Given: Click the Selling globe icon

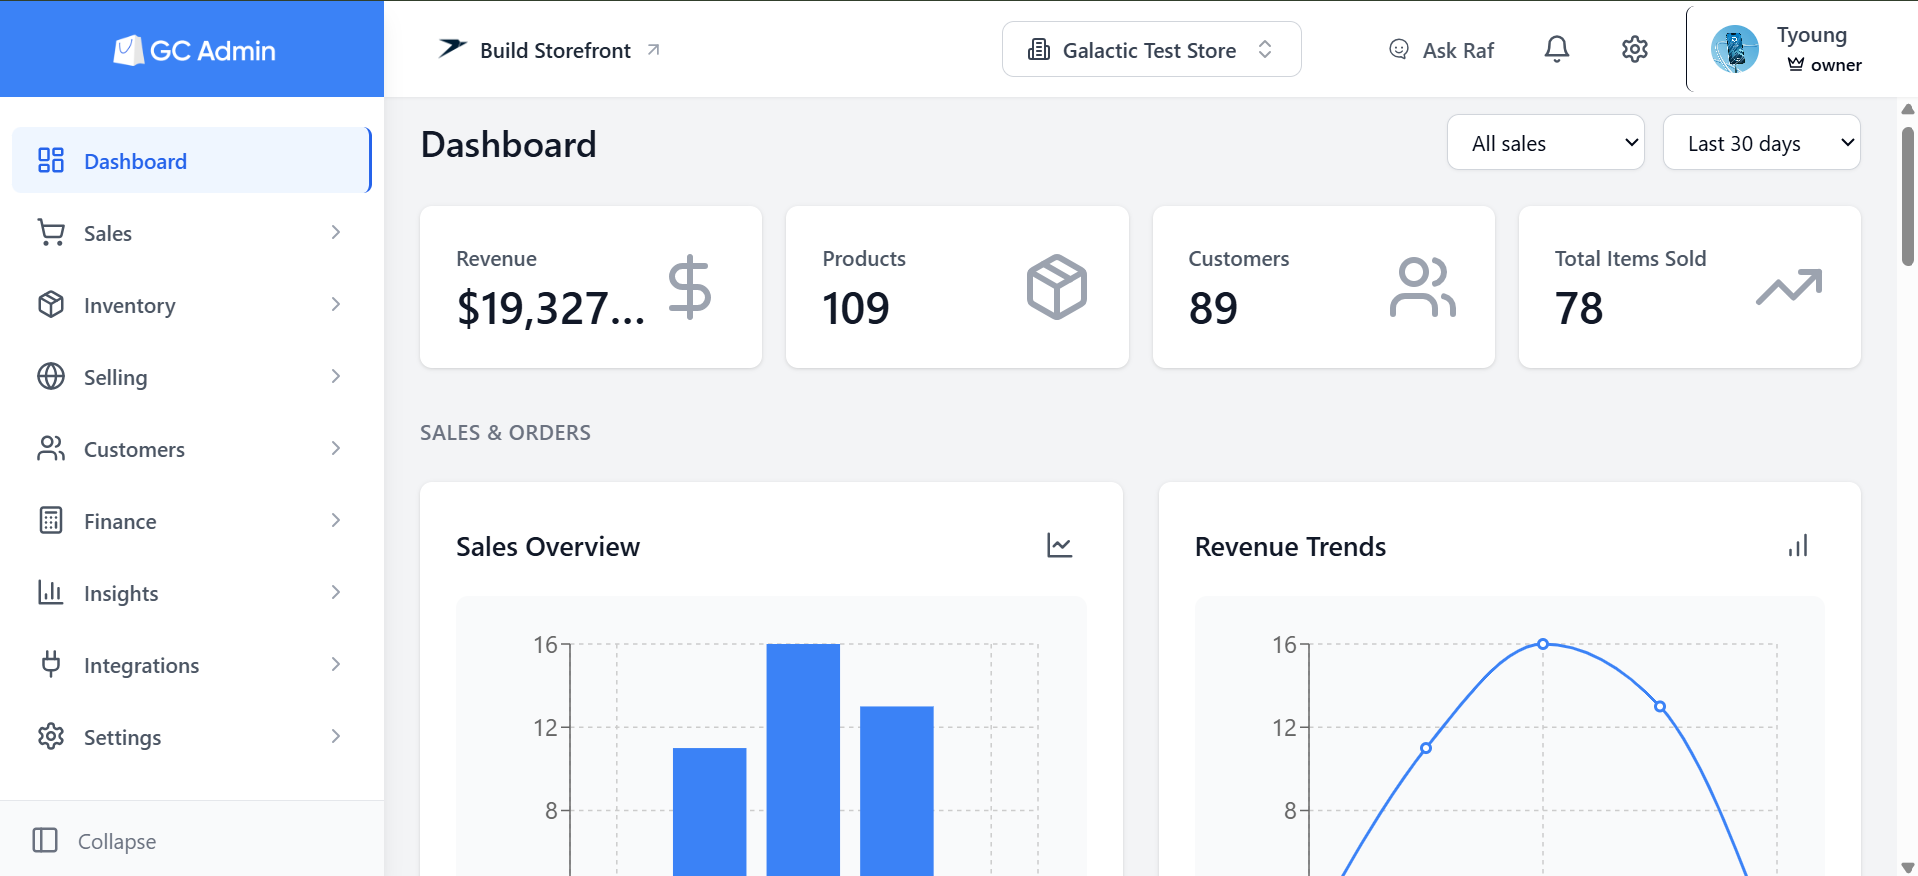Looking at the screenshot, I should [x=51, y=376].
